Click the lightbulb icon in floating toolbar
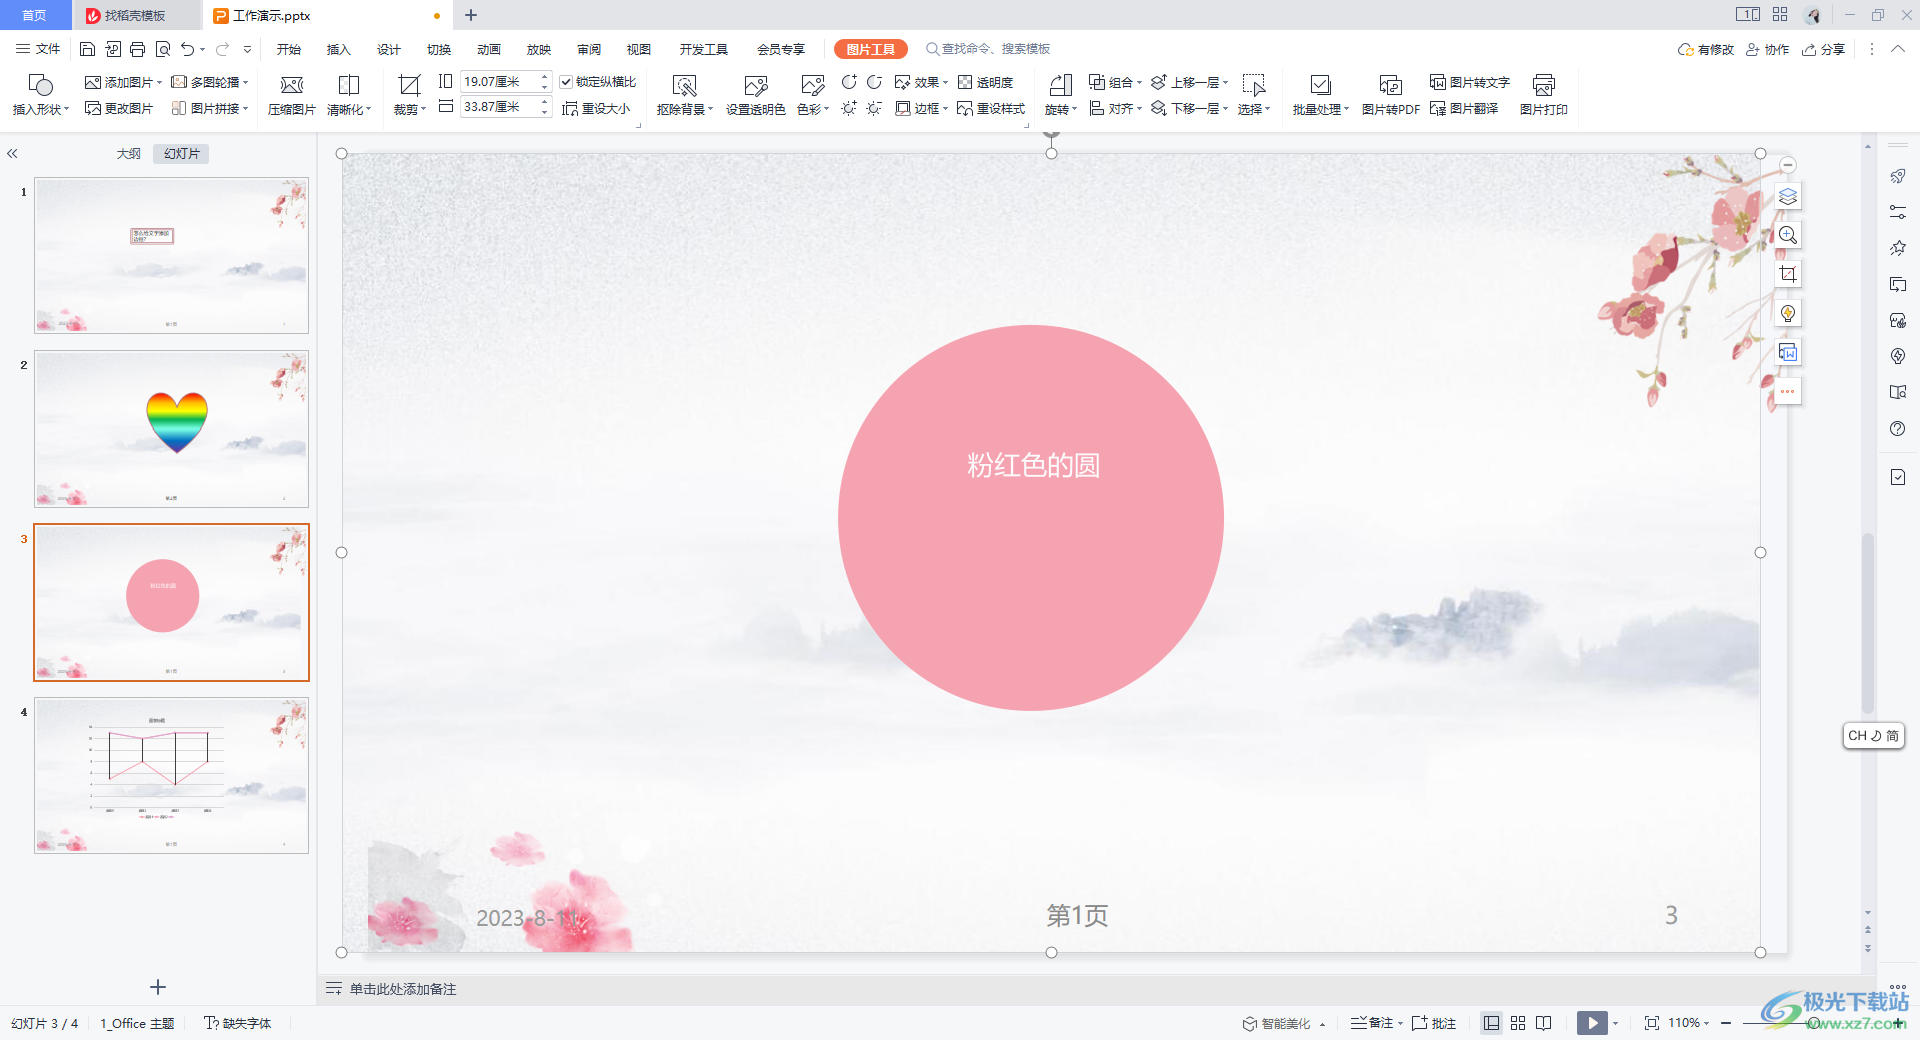This screenshot has height=1040, width=1920. point(1788,313)
